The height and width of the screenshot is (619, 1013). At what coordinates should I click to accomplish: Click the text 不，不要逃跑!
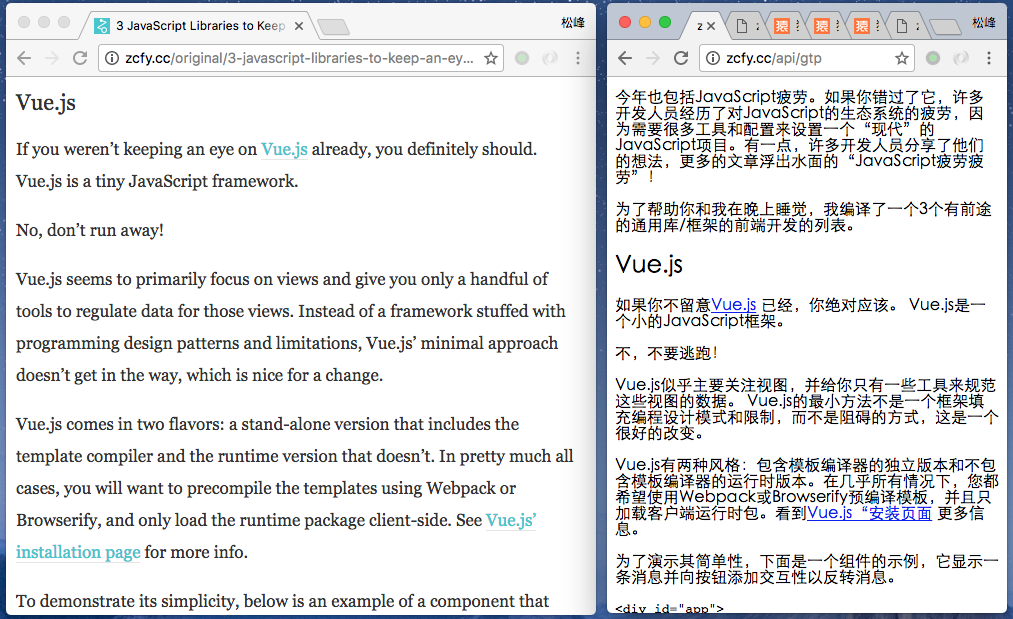tap(666, 353)
